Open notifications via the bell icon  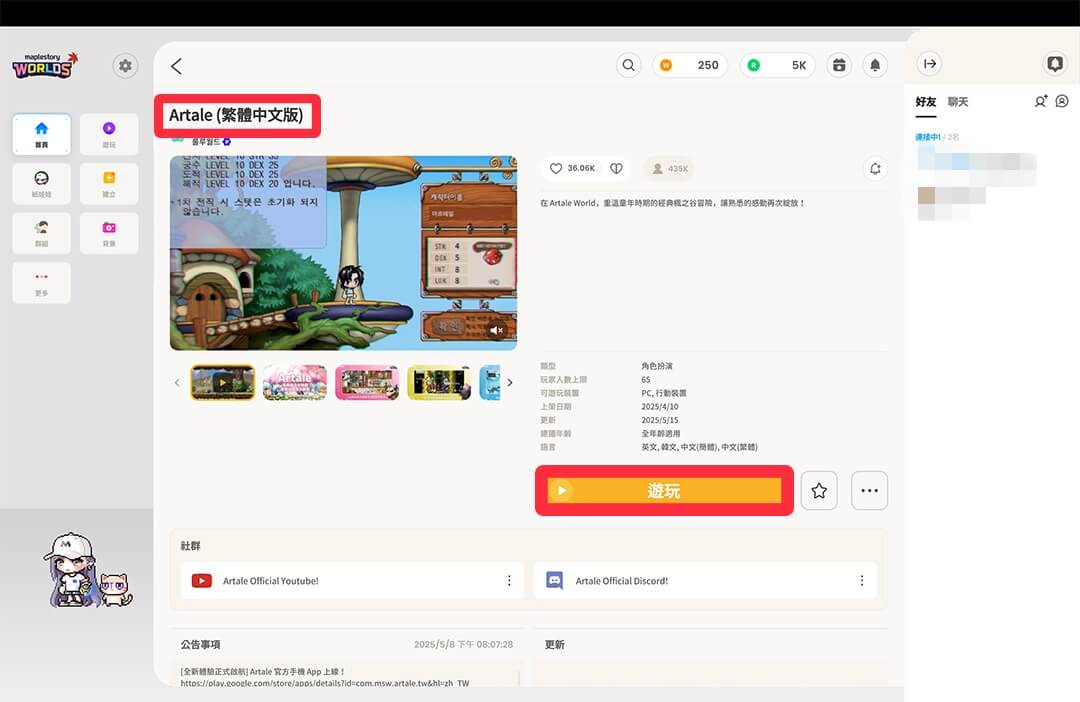pyautogui.click(x=876, y=64)
